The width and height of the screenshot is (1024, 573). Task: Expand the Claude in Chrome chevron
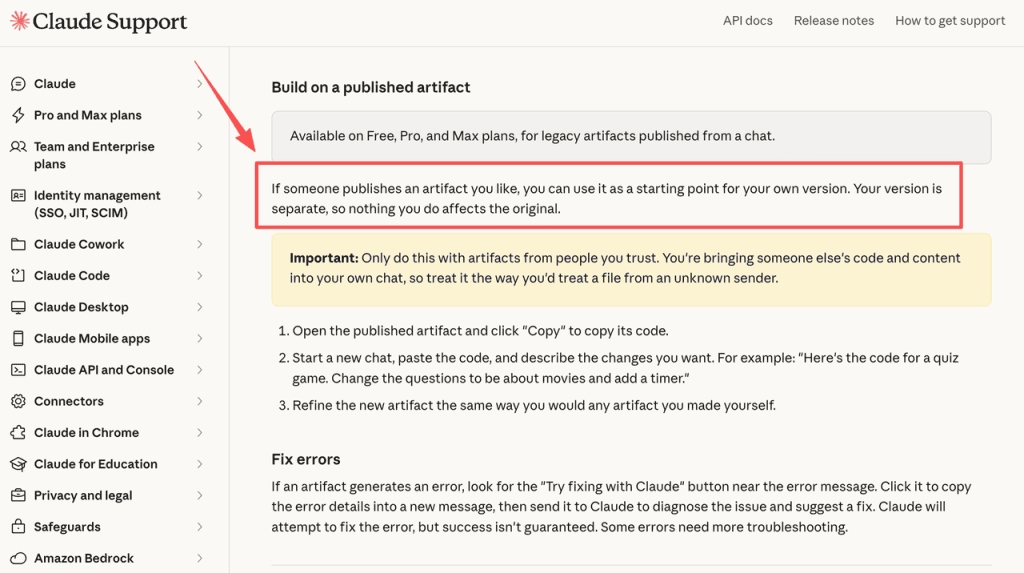[200, 433]
